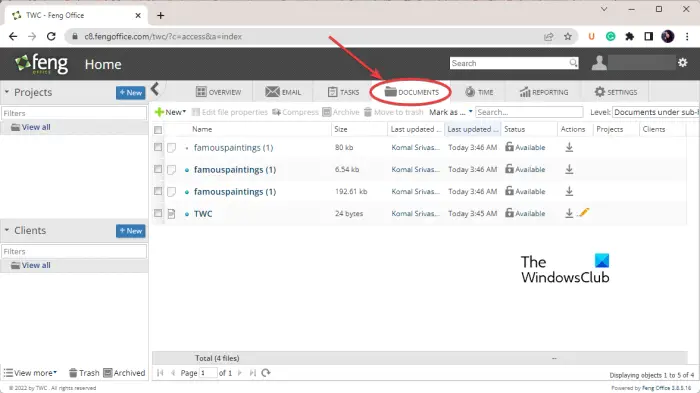Switch to the Documents tab
Image resolution: width=700 pixels, height=393 pixels.
click(x=412, y=92)
